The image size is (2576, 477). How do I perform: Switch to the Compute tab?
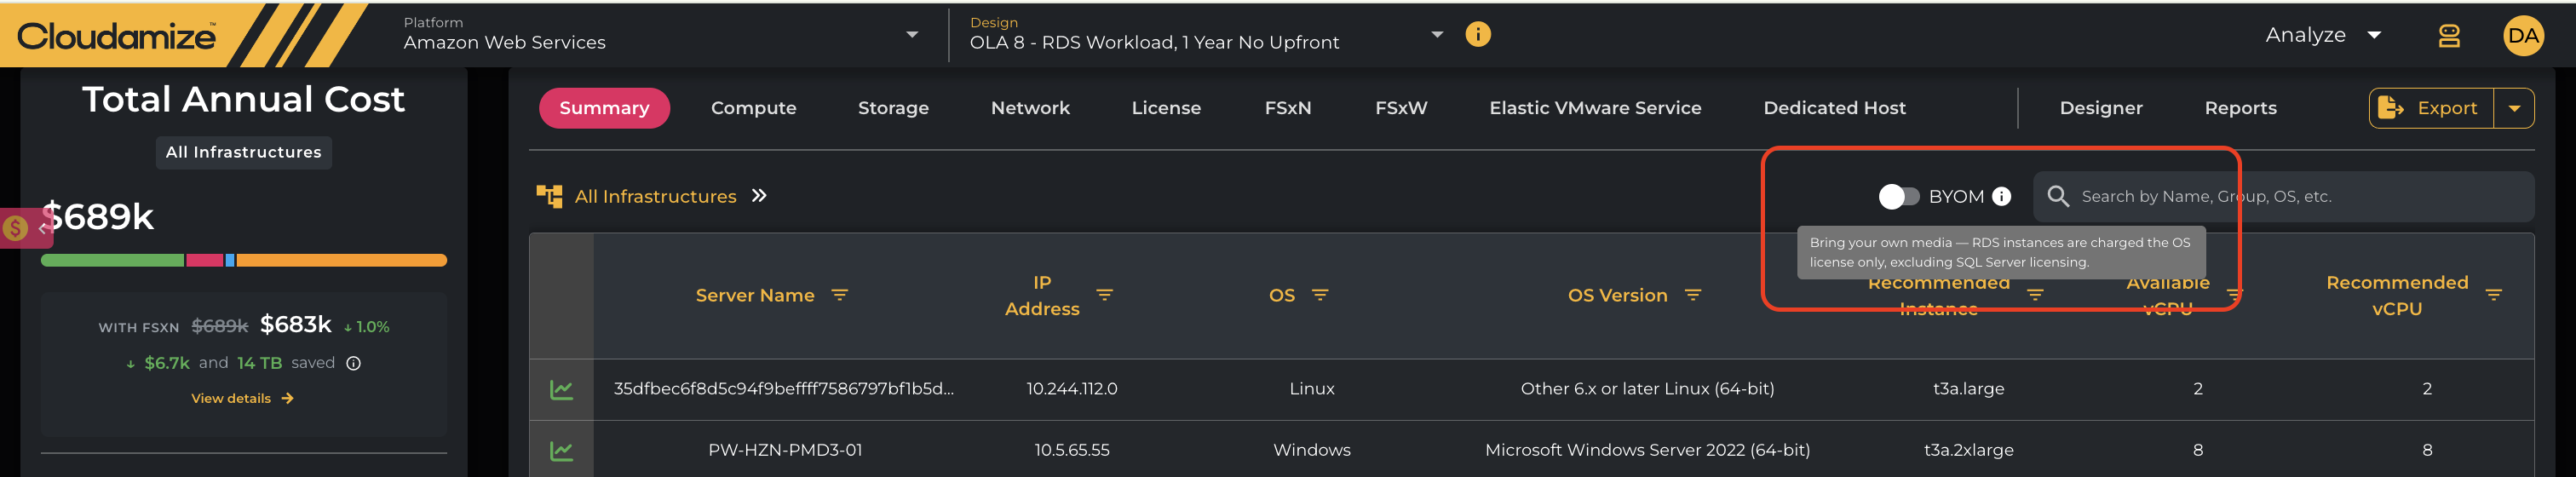click(753, 108)
